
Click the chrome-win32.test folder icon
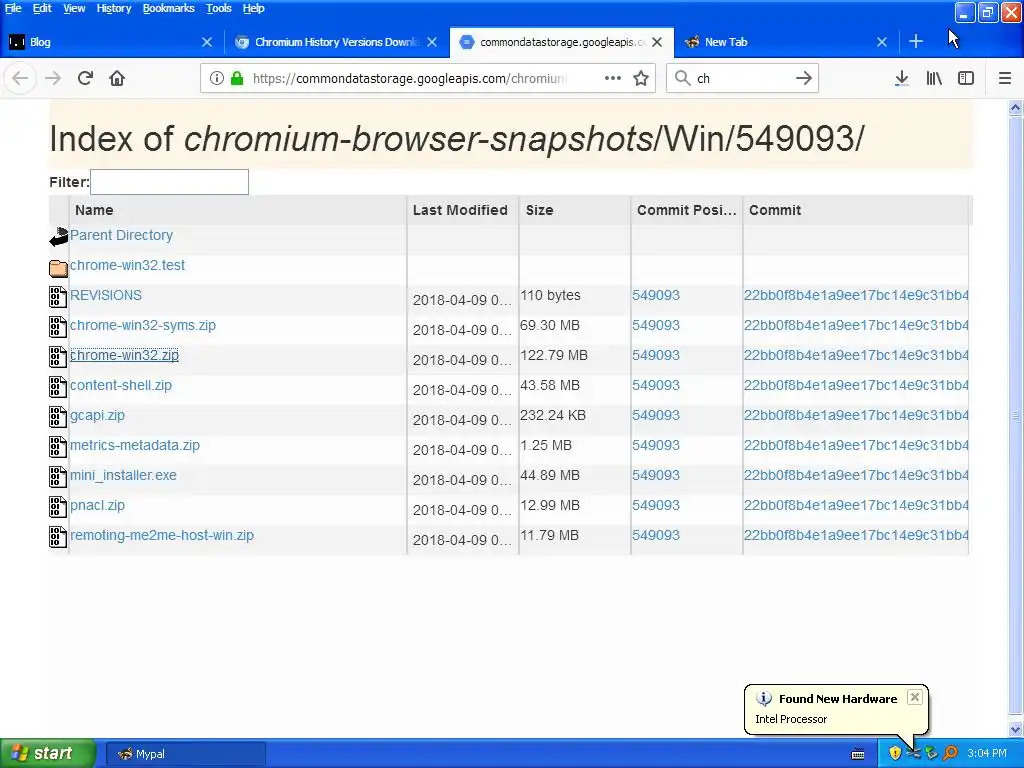point(58,267)
